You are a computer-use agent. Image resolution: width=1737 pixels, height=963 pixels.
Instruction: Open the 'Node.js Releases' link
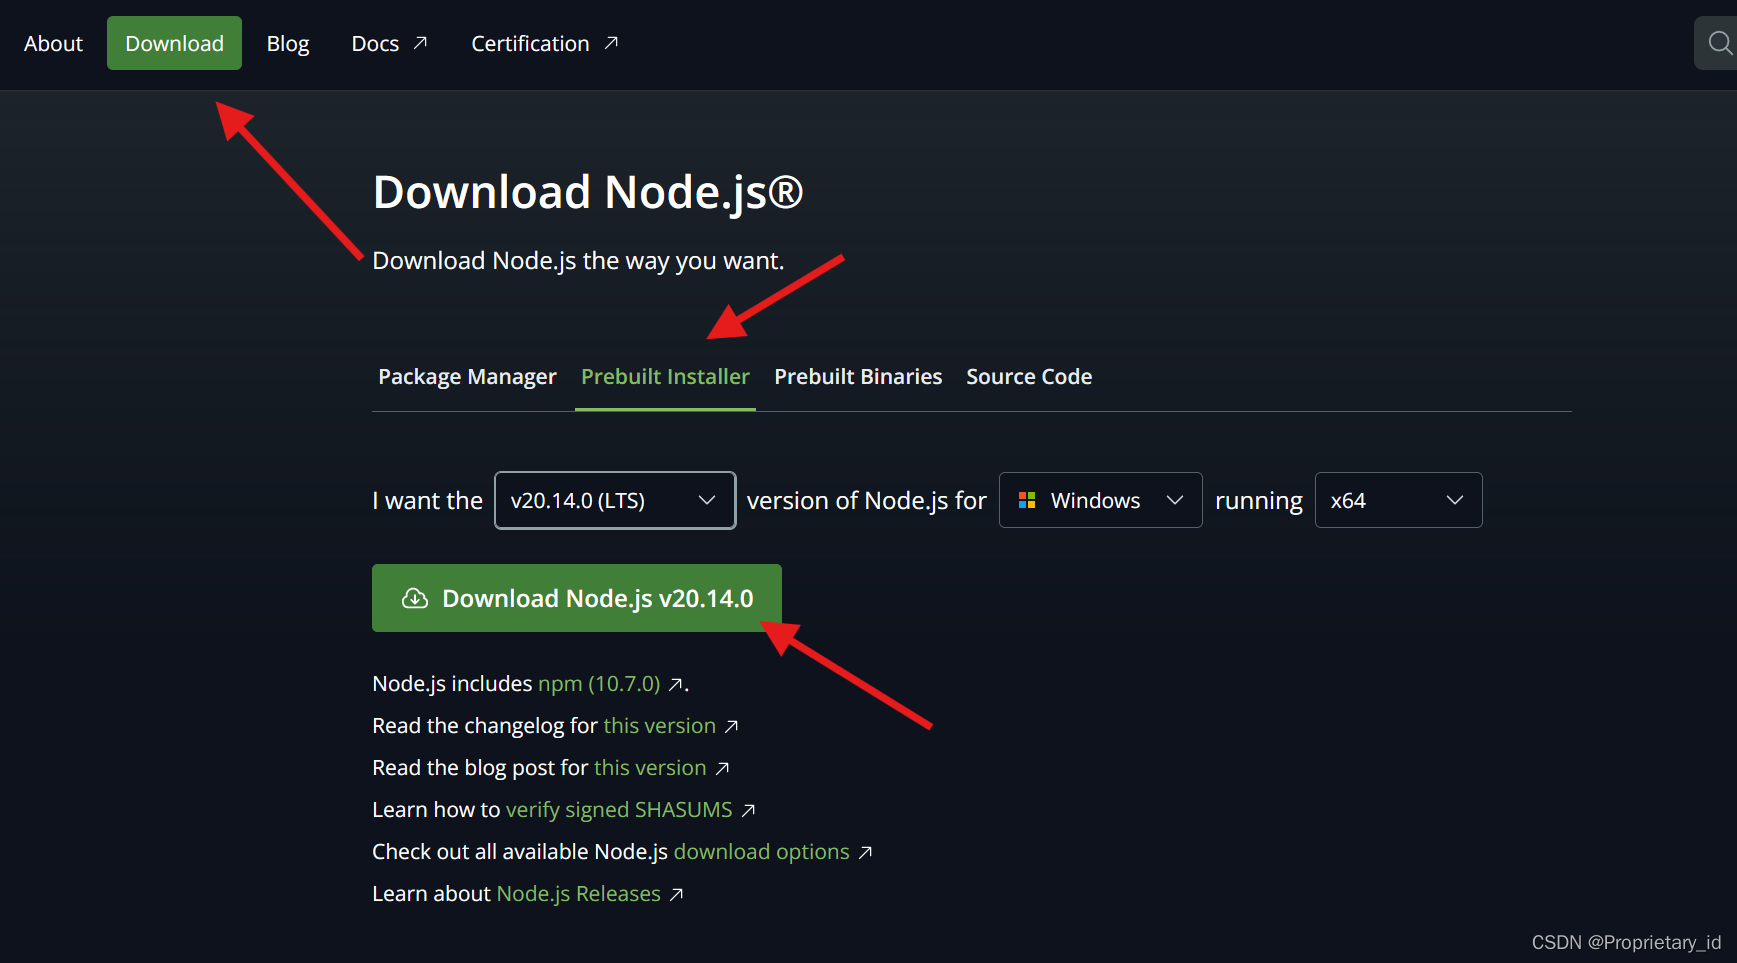[579, 894]
